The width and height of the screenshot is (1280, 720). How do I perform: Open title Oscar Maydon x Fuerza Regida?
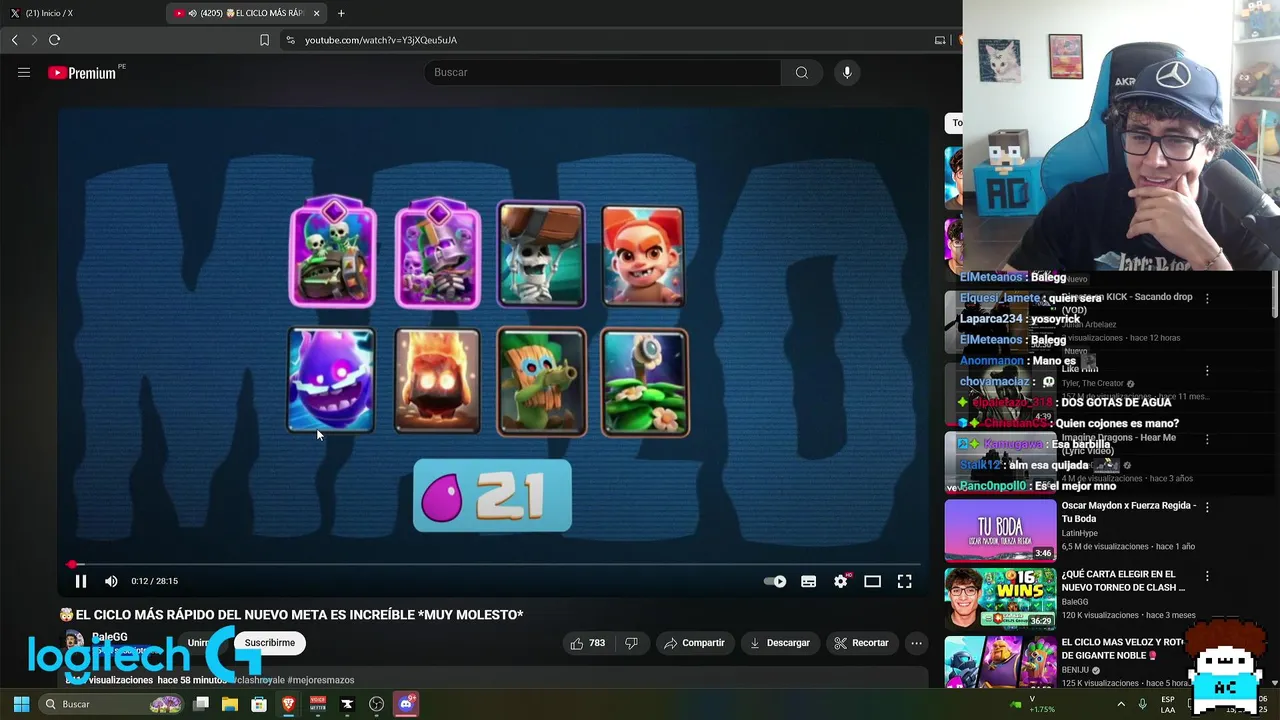[x=1128, y=512]
